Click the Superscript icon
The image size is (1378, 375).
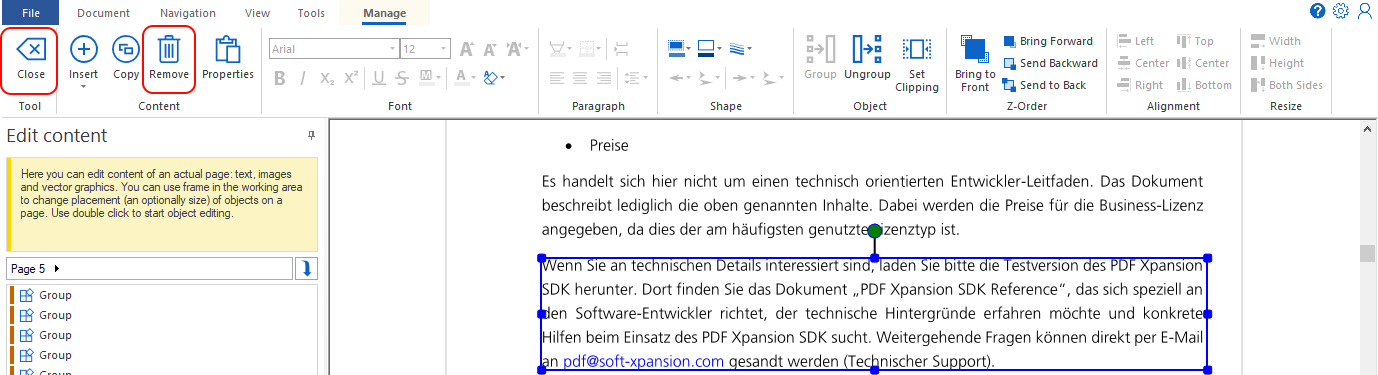[x=351, y=77]
